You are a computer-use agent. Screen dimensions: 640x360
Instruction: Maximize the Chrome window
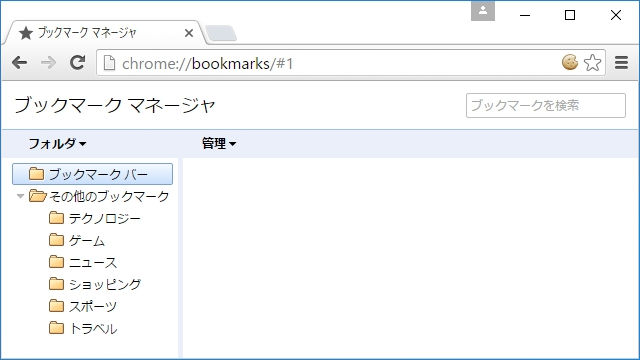click(x=570, y=15)
